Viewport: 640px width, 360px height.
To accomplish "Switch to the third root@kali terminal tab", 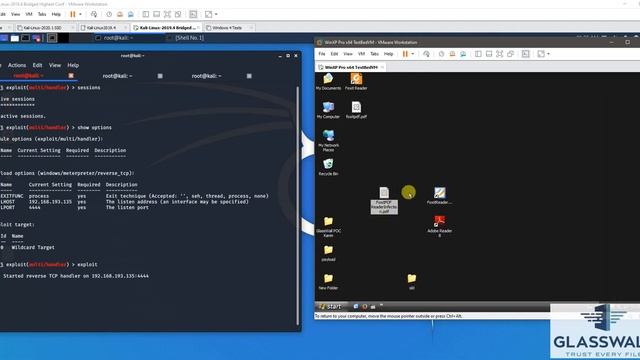I will (206, 76).
